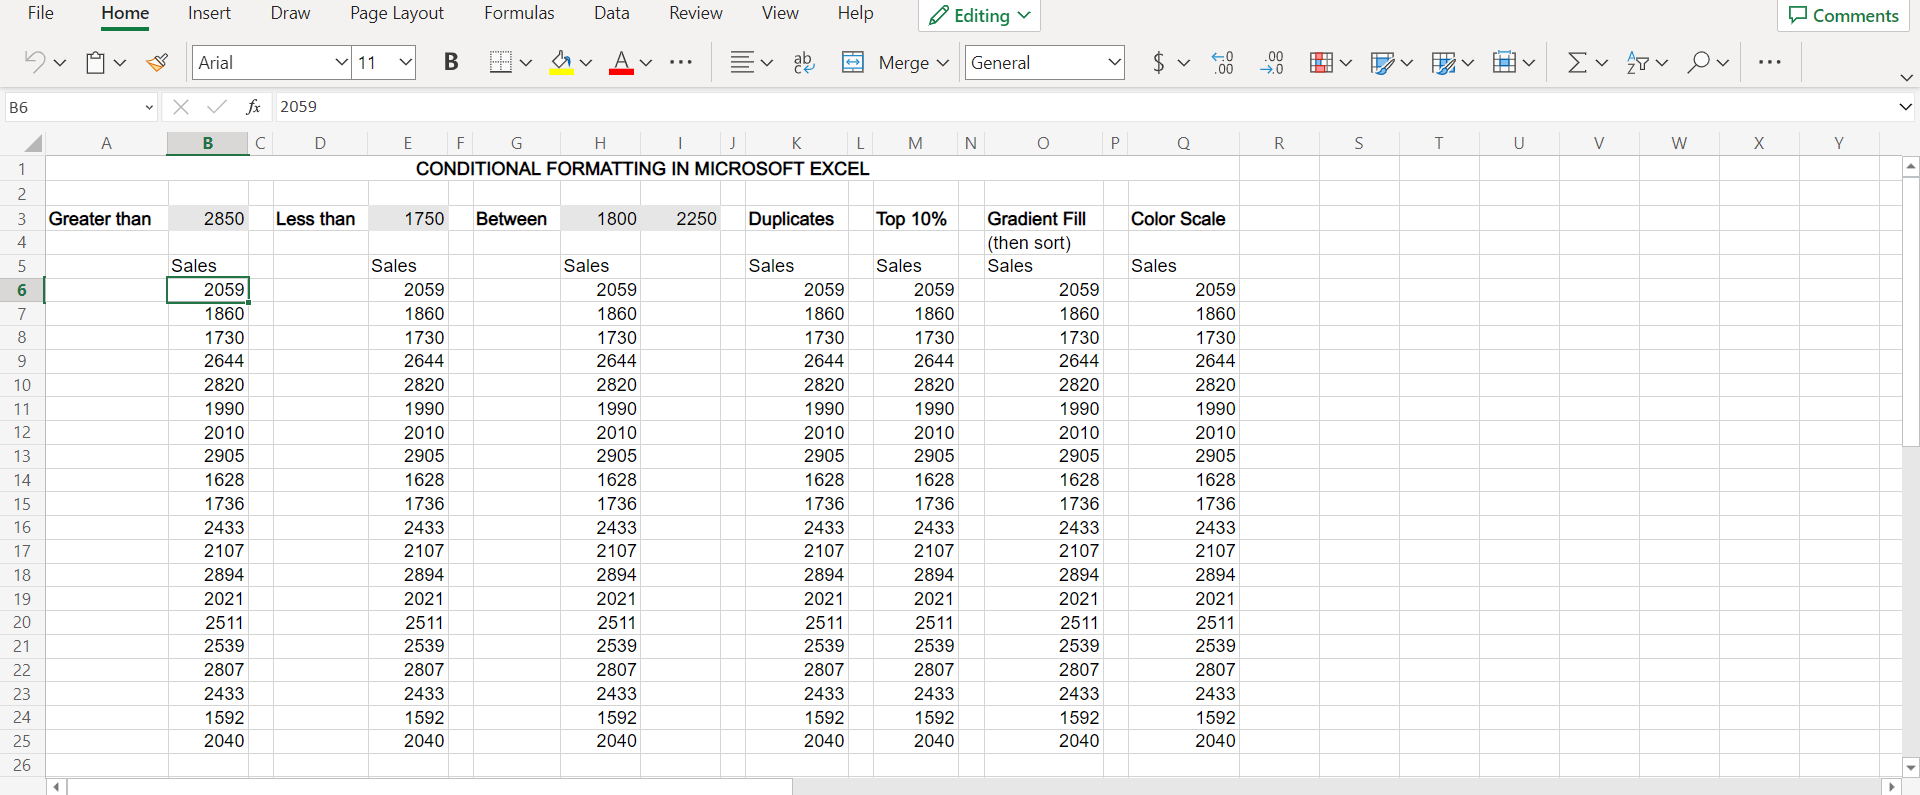Open the Sort and Filter menu

point(1647,62)
